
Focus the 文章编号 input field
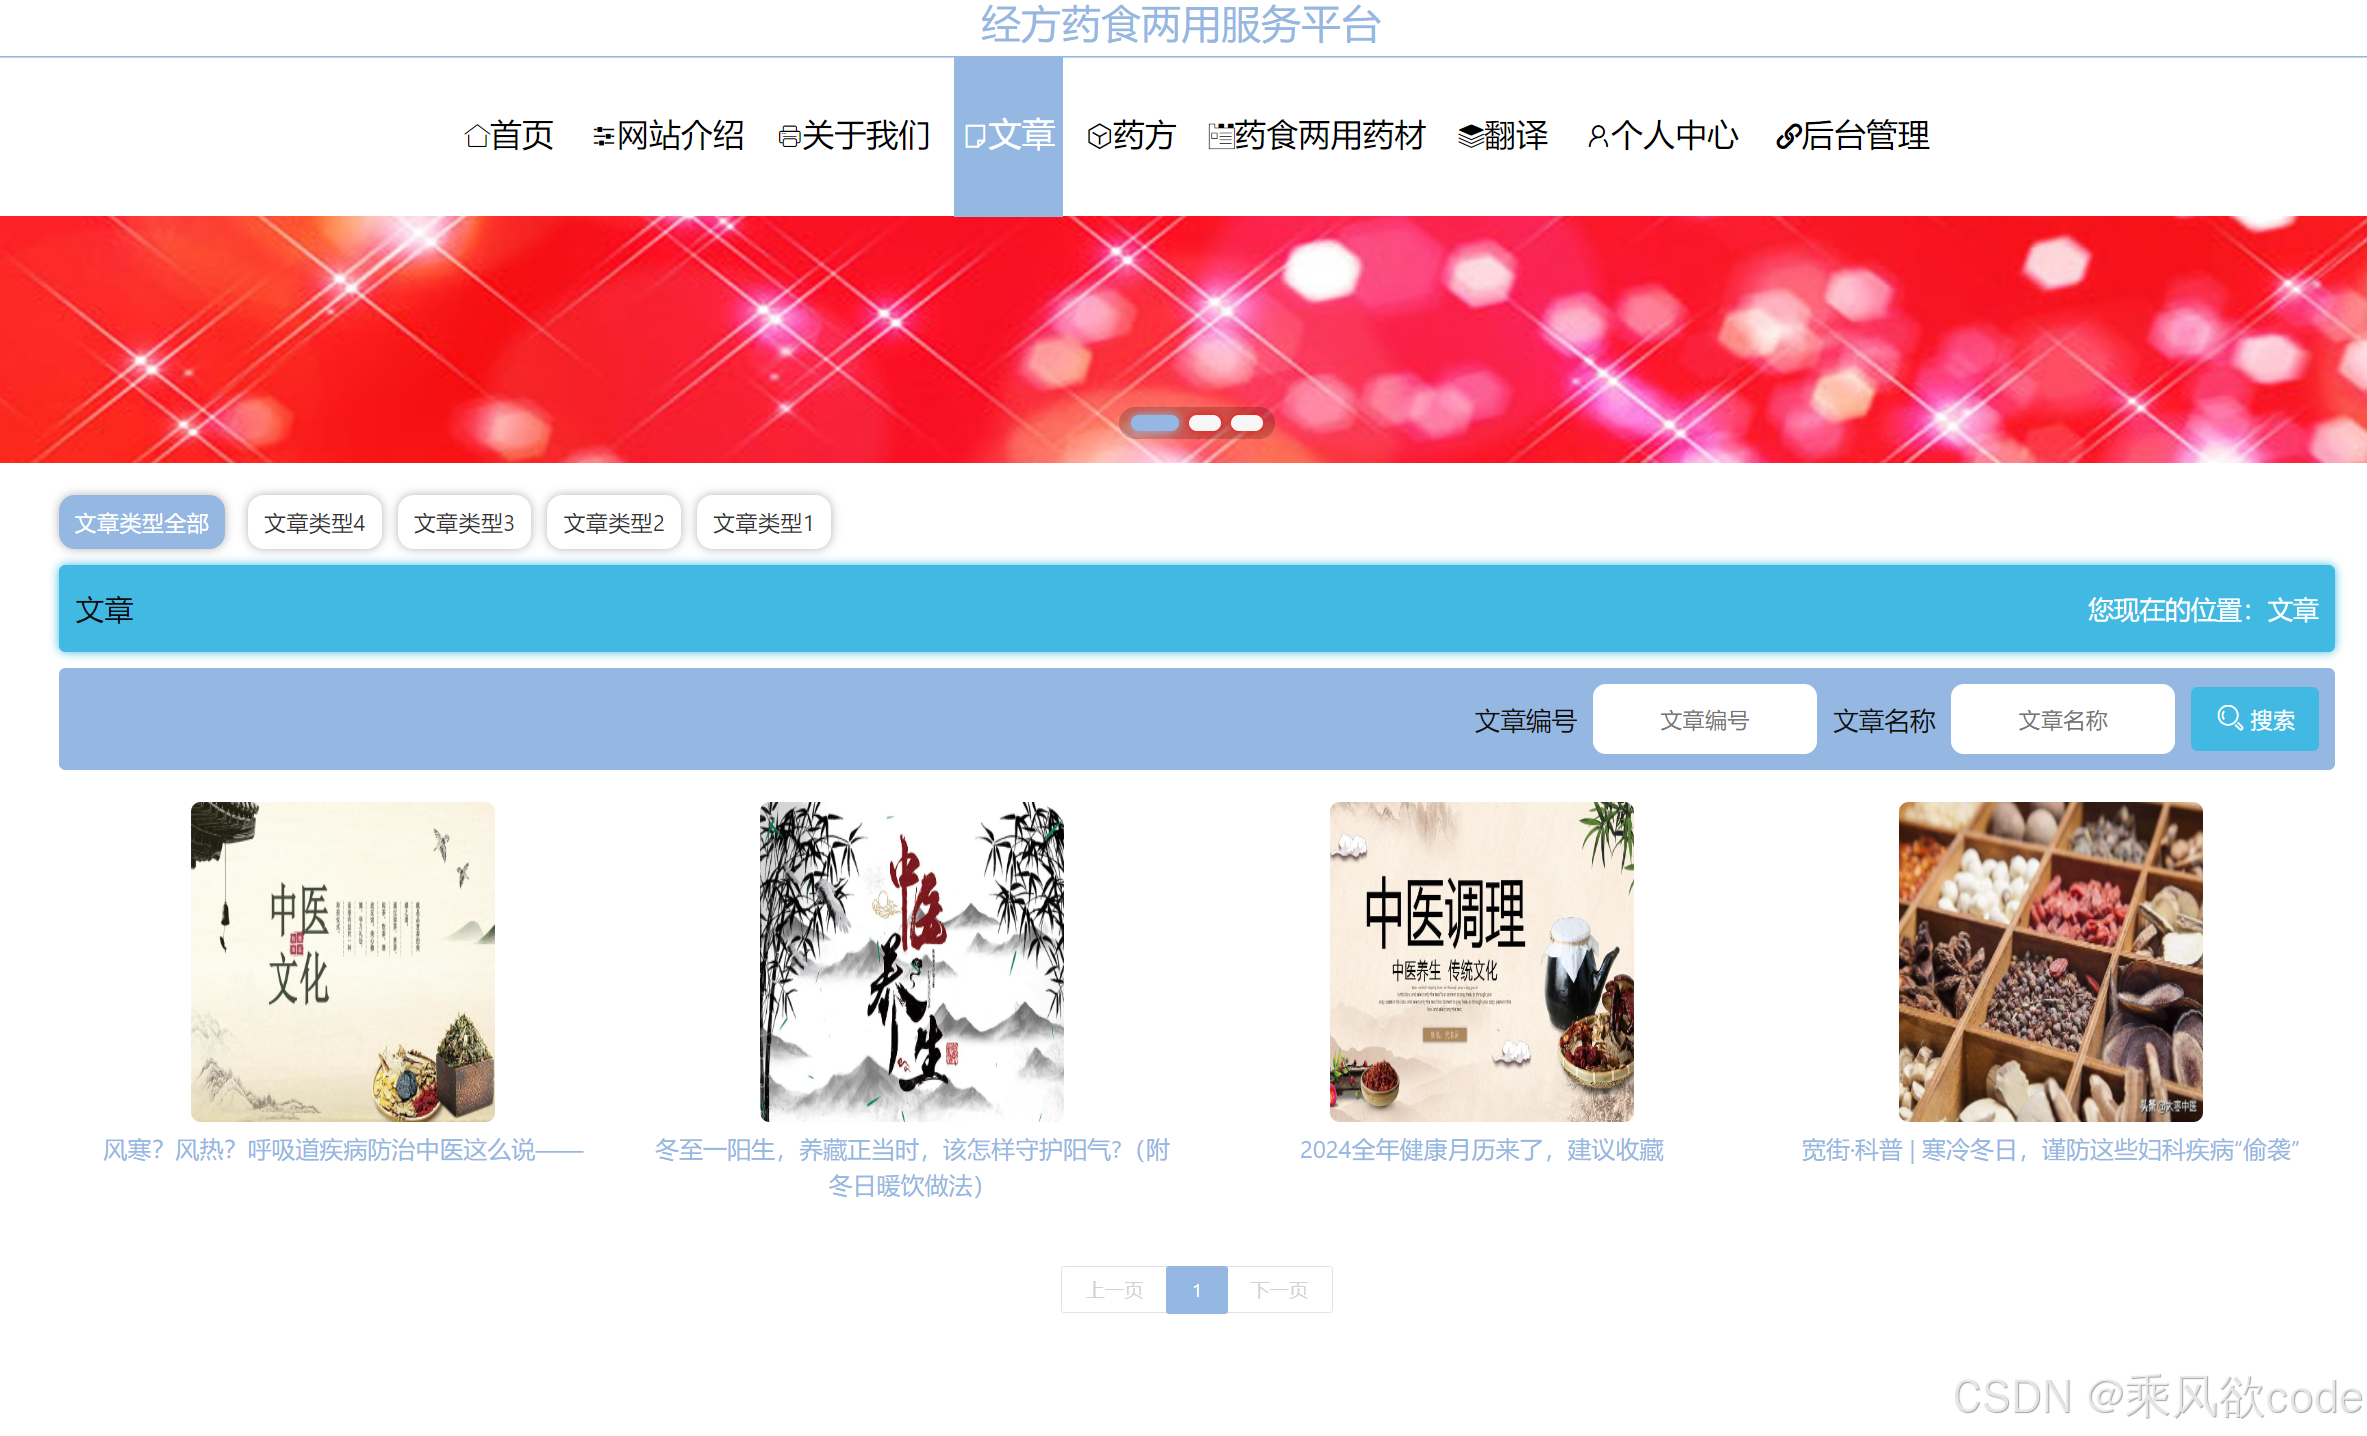pos(1703,720)
